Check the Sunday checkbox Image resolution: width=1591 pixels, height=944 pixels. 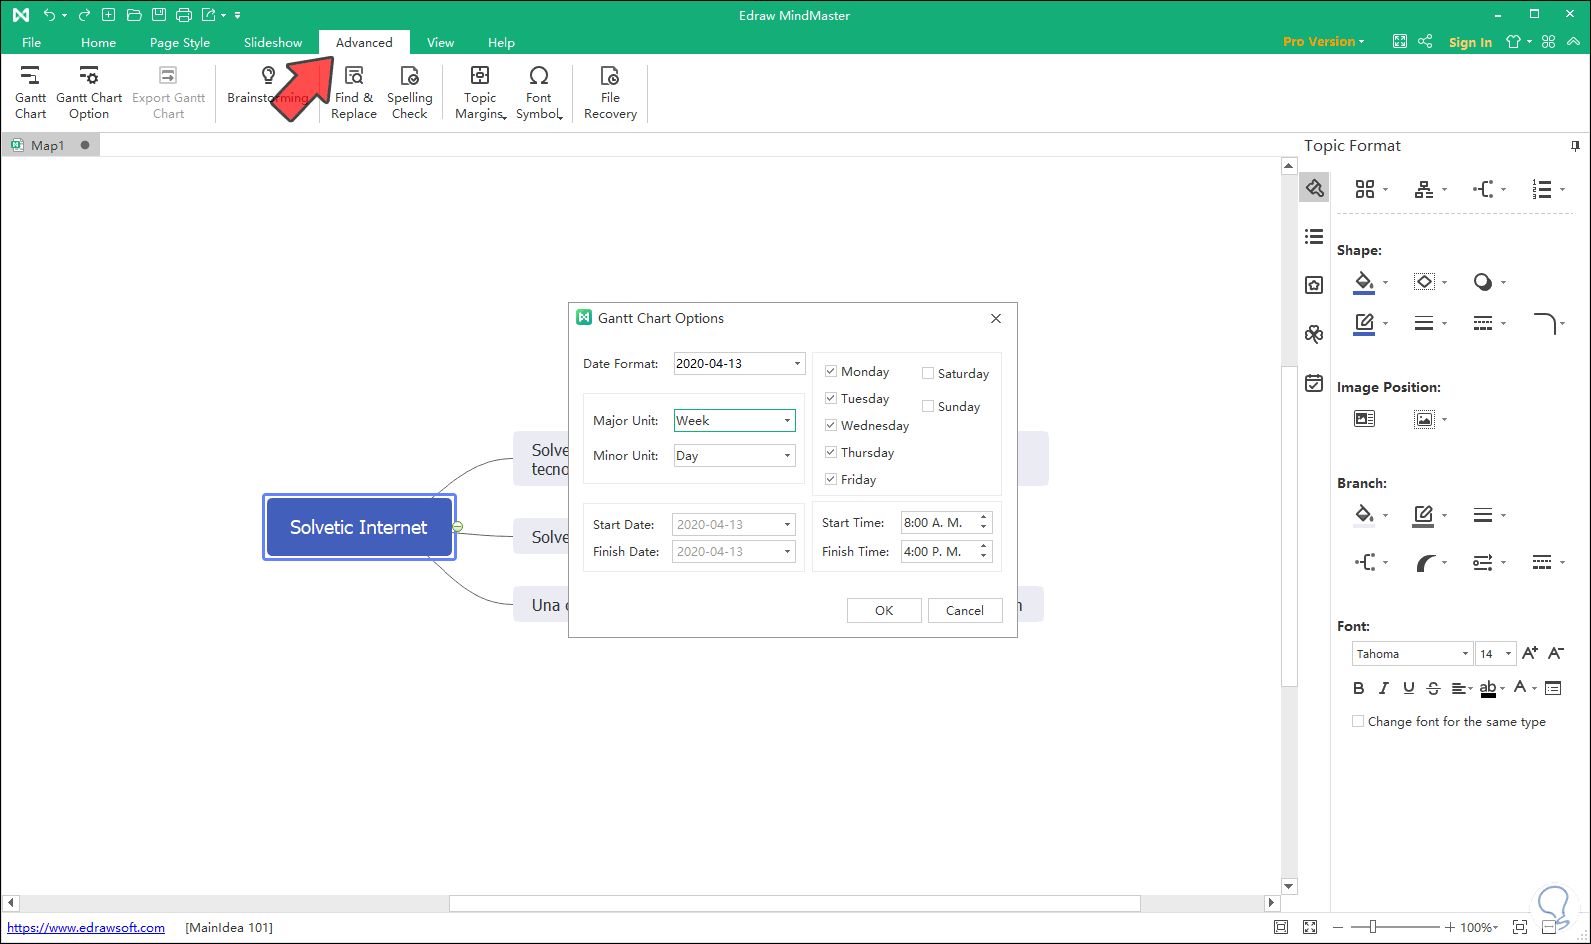pyautogui.click(x=928, y=406)
